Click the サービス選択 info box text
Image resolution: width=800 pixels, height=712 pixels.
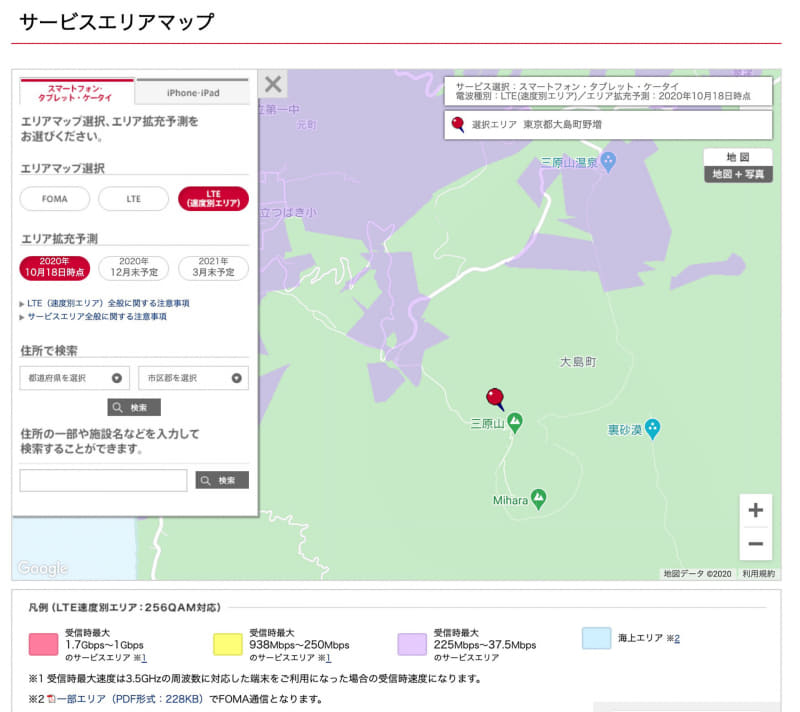click(x=603, y=91)
